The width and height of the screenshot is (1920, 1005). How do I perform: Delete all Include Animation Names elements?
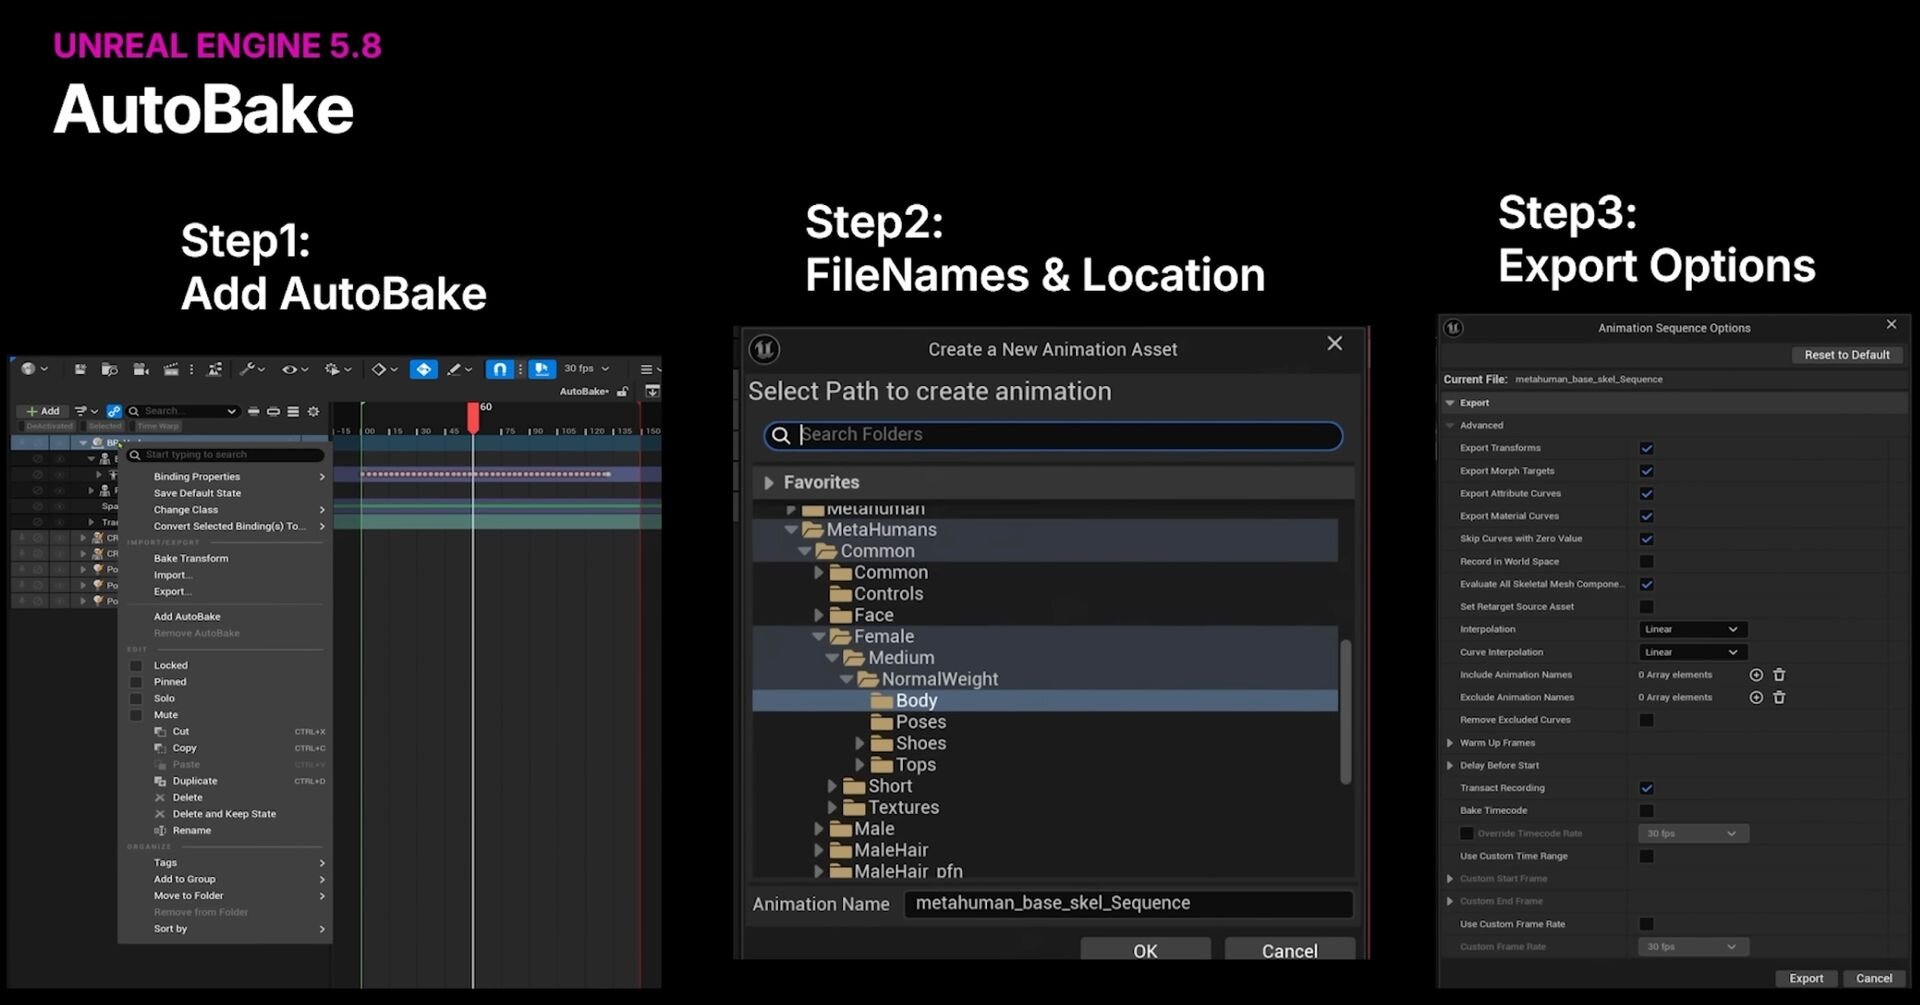(x=1779, y=675)
